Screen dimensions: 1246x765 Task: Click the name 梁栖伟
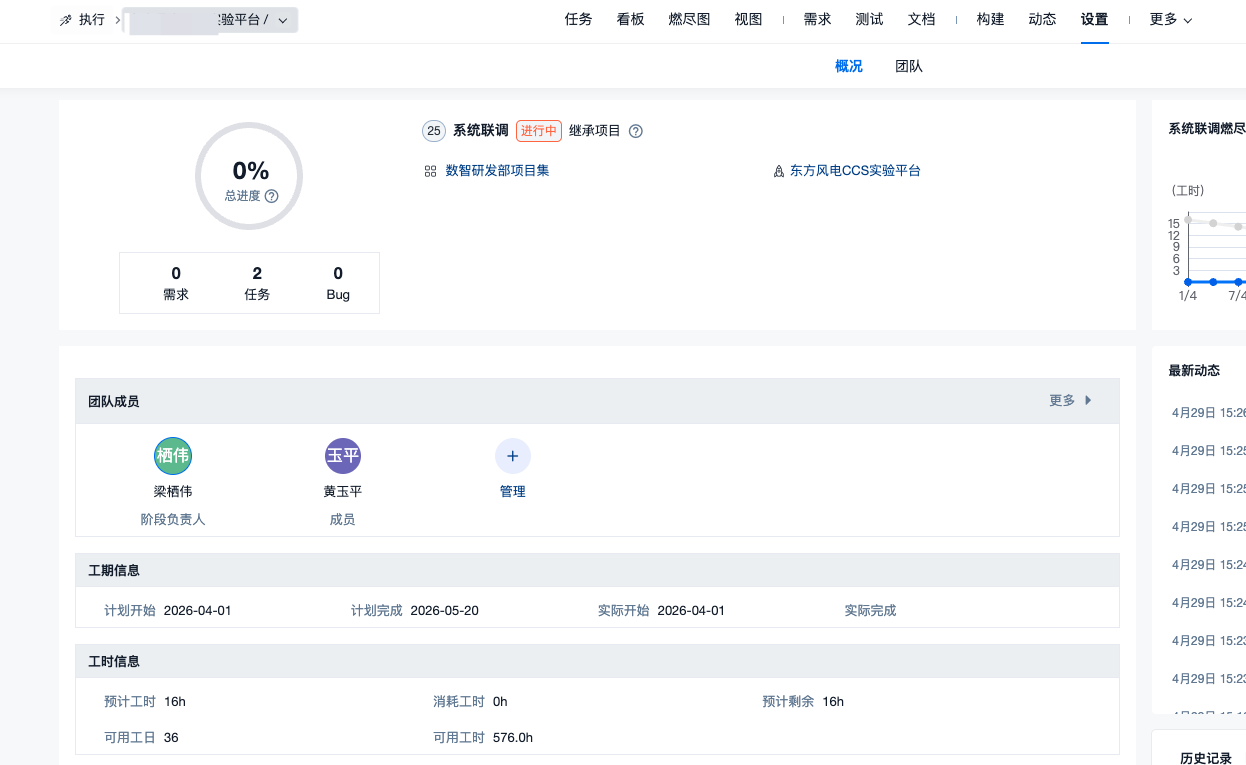(173, 492)
